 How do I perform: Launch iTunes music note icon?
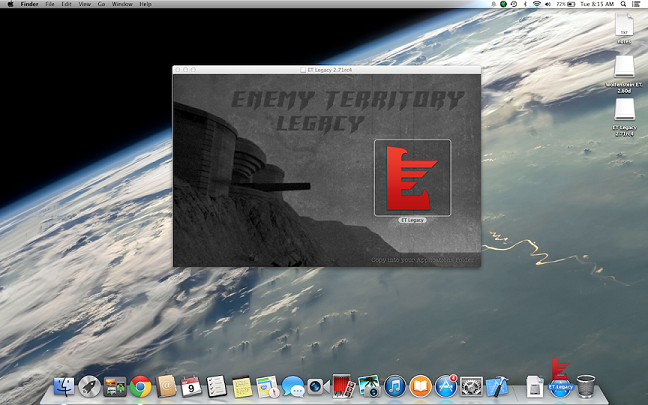tap(395, 387)
